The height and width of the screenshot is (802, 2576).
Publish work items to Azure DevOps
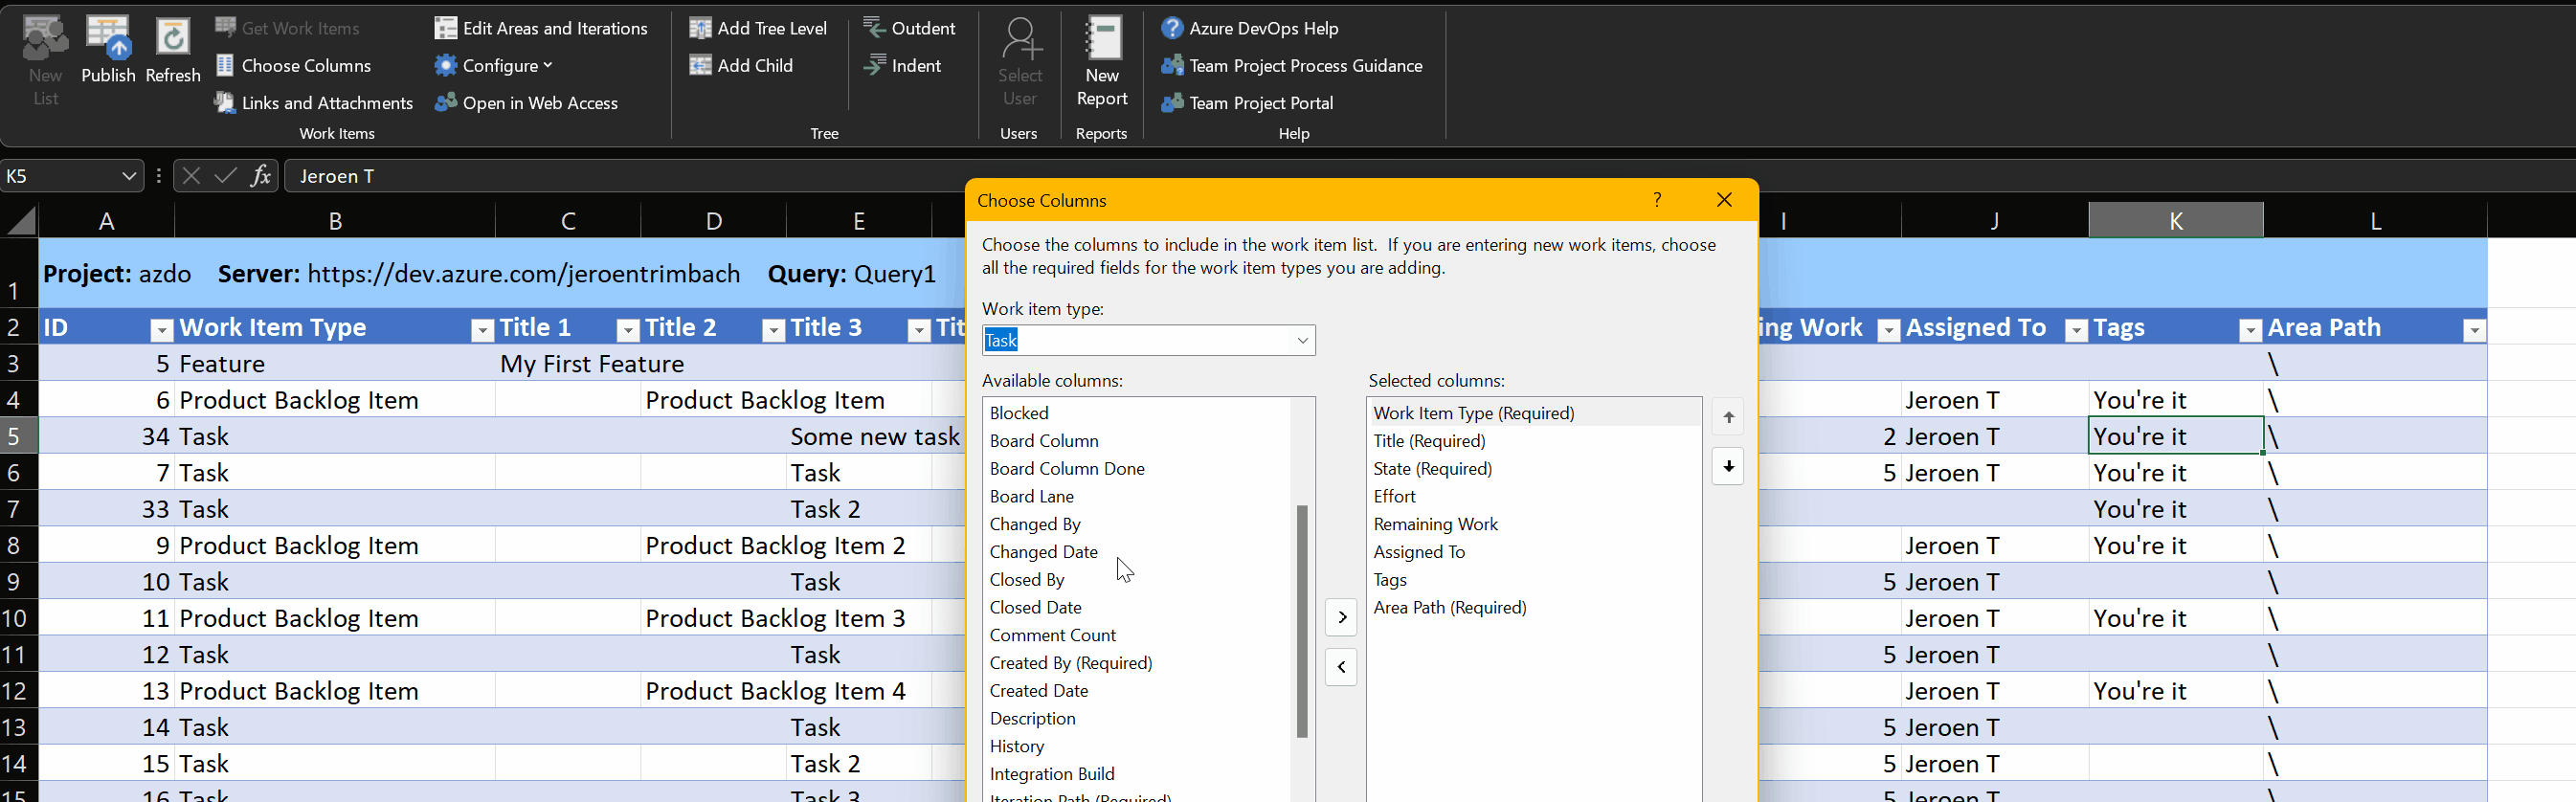pos(108,50)
